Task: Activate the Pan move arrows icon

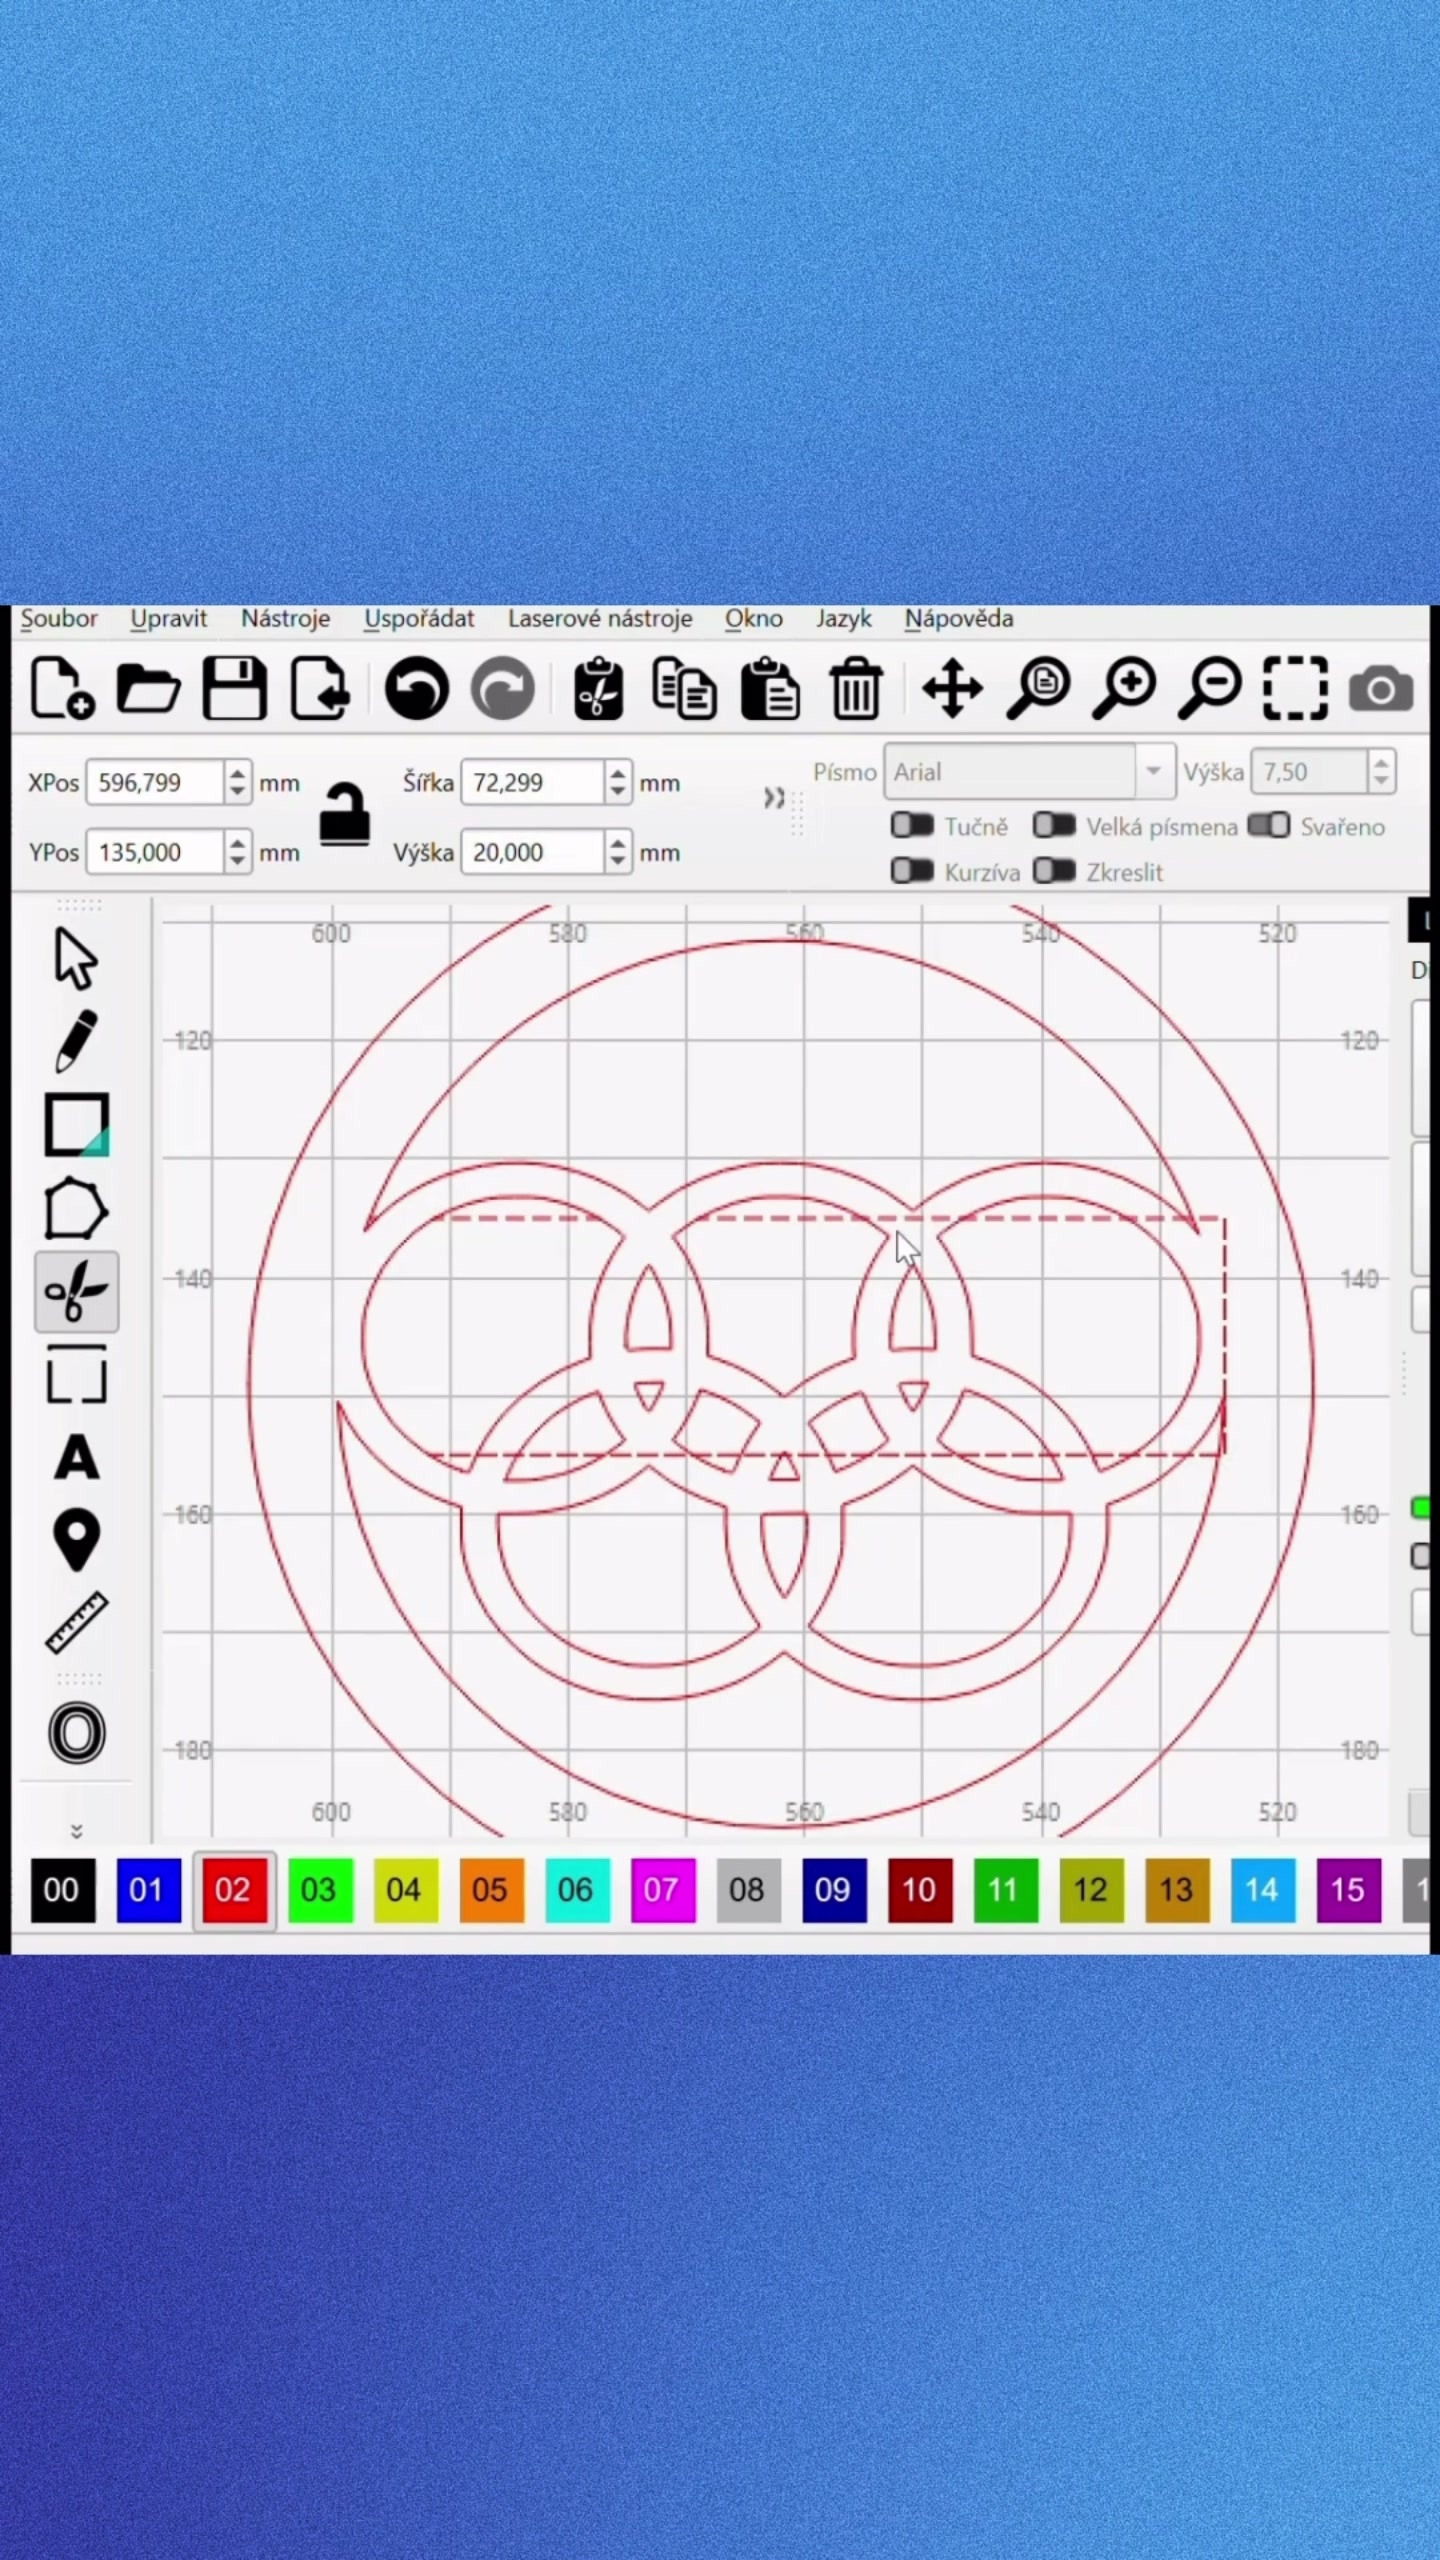Action: pyautogui.click(x=952, y=688)
